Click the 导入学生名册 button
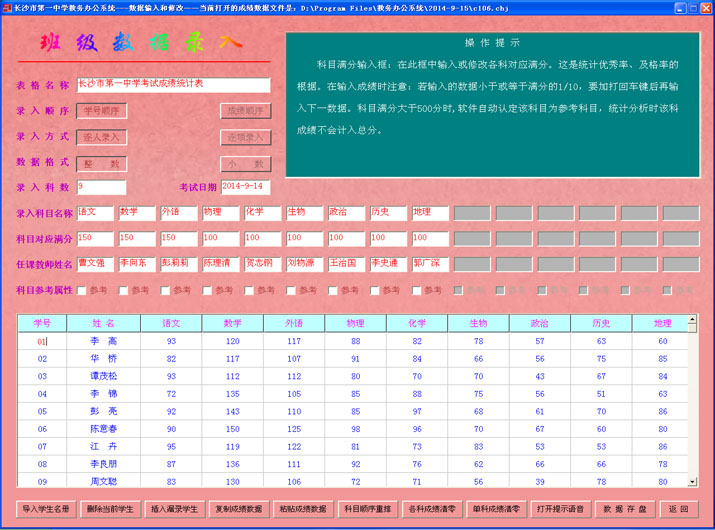The height and width of the screenshot is (530, 715). pyautogui.click(x=47, y=508)
